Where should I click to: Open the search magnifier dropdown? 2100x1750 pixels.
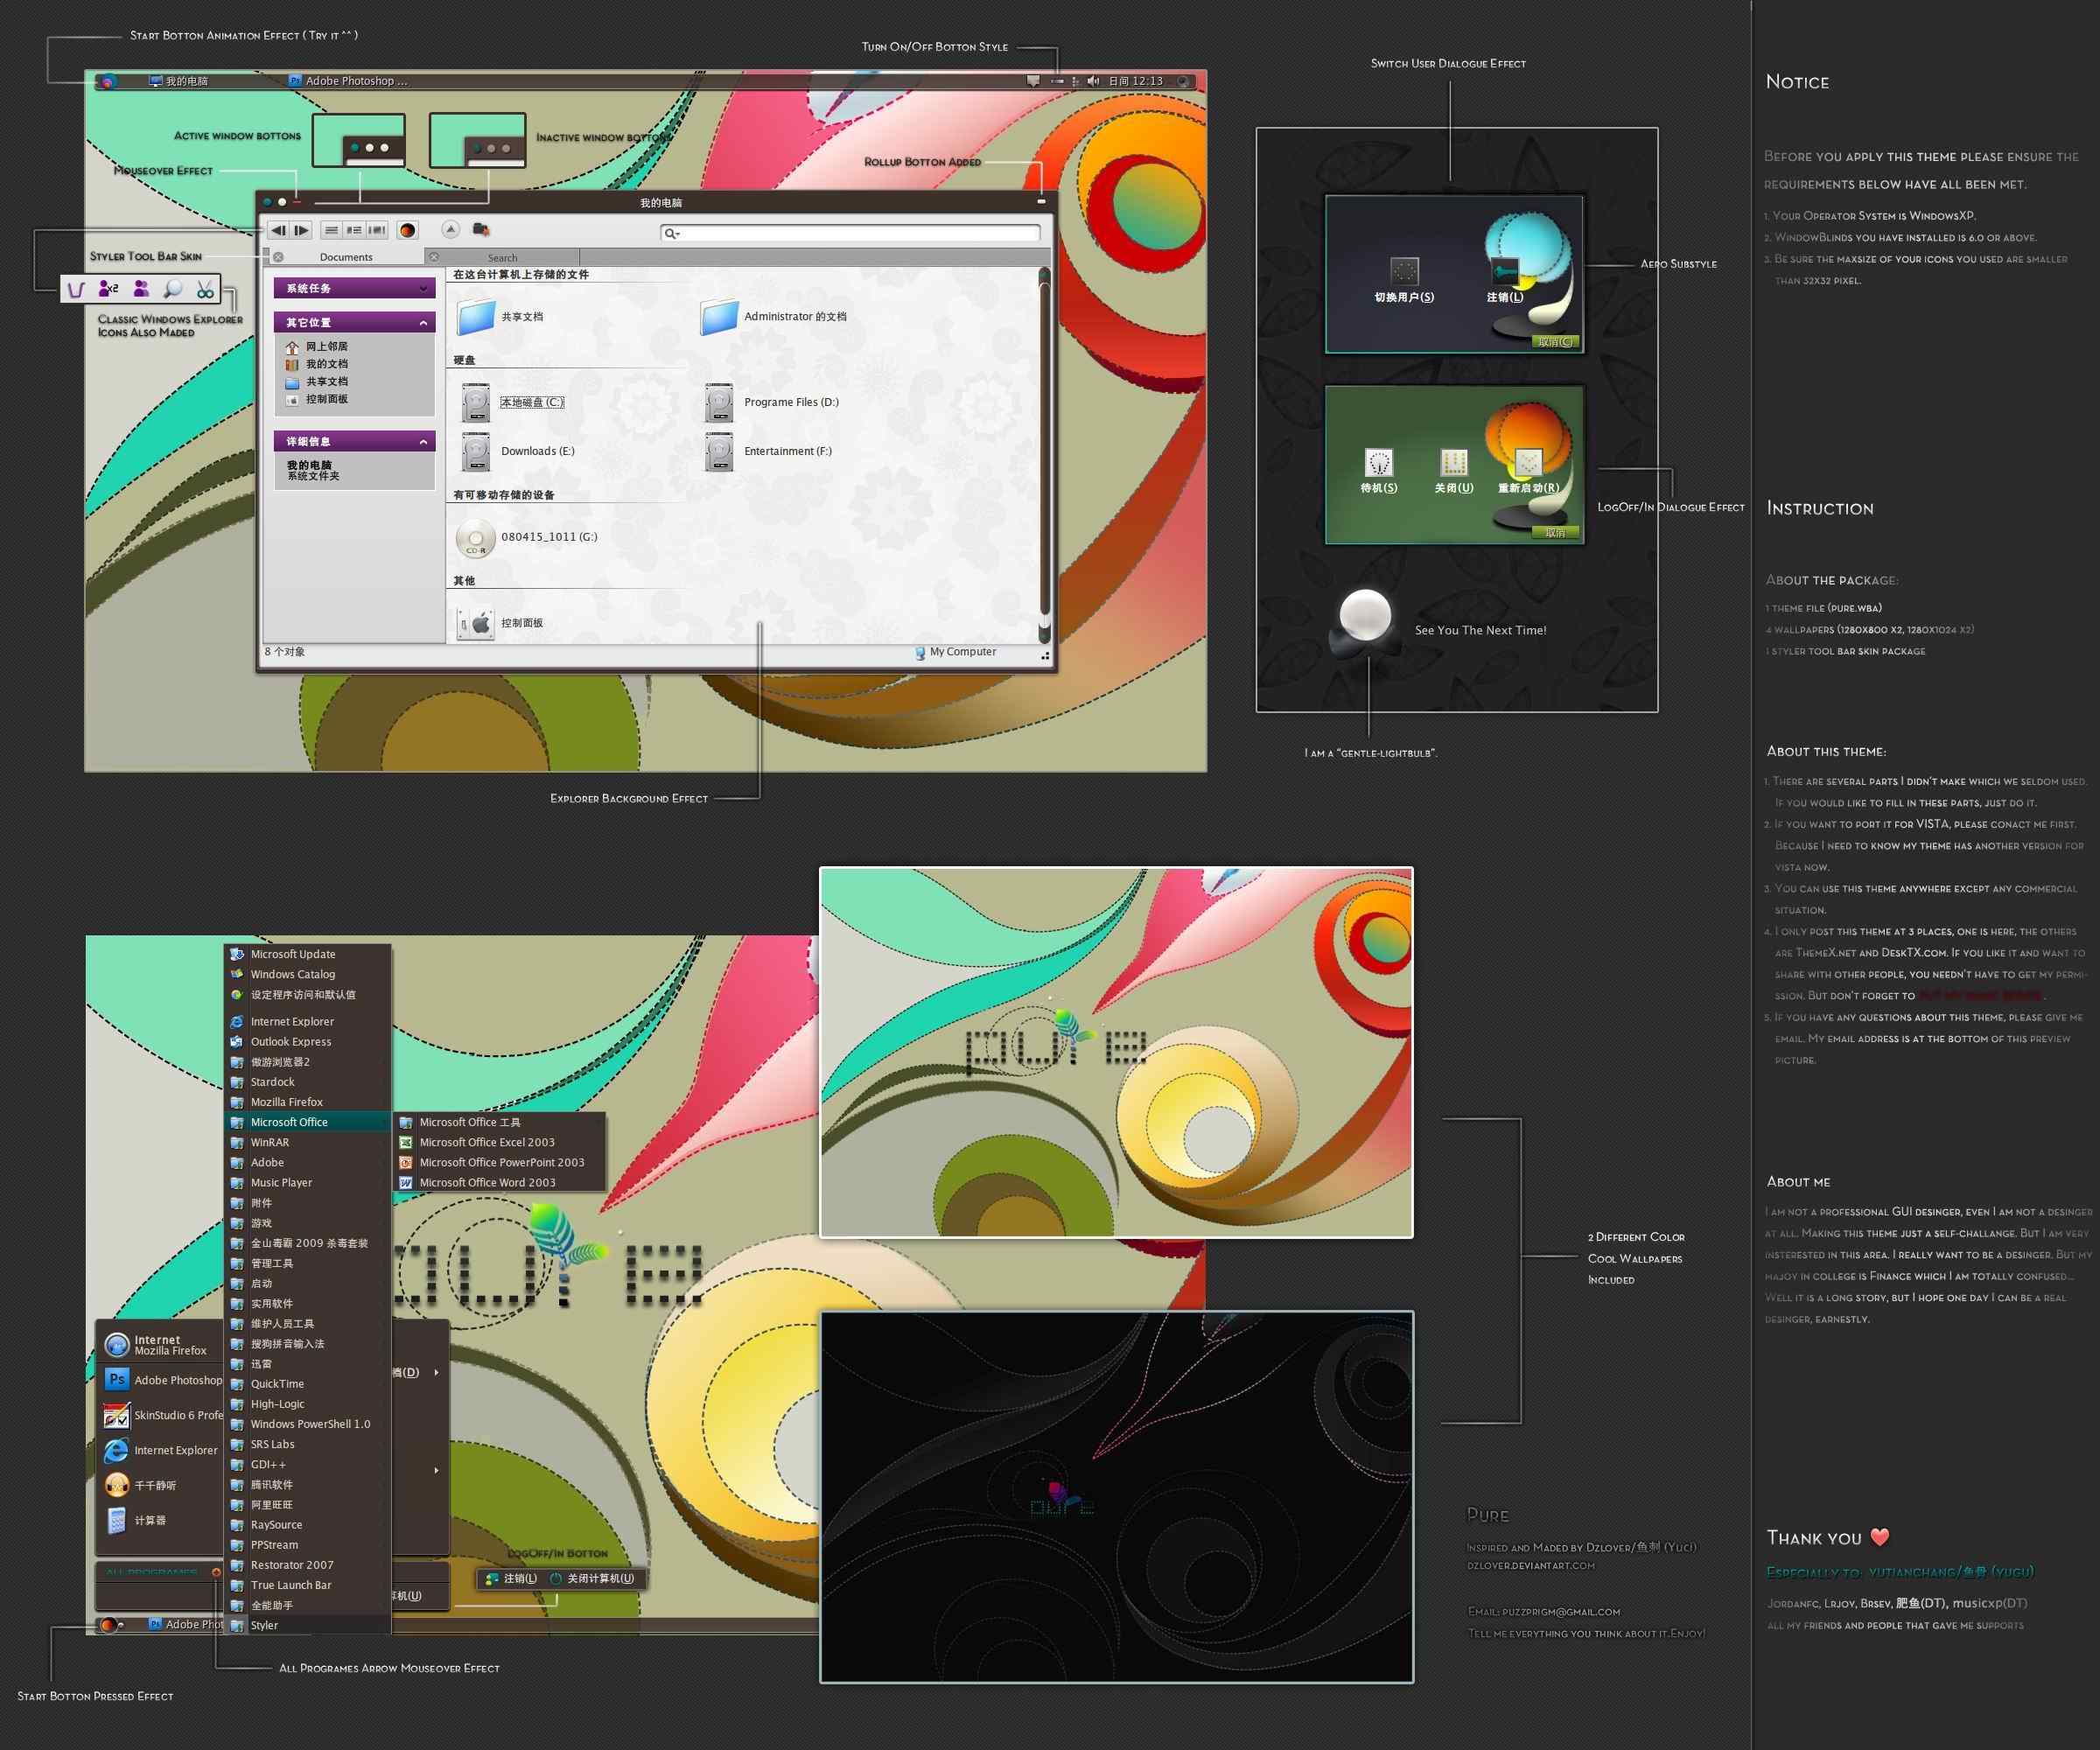pyautogui.click(x=671, y=233)
